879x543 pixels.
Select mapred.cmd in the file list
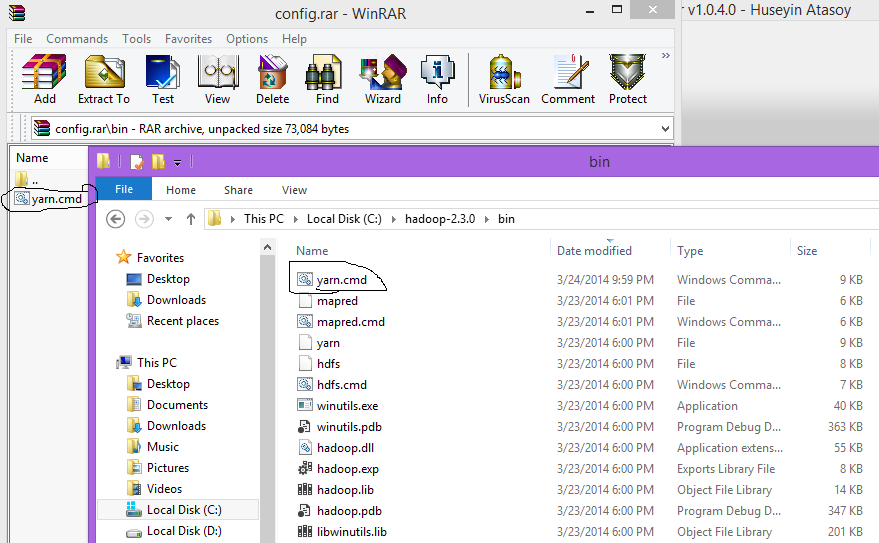(351, 322)
